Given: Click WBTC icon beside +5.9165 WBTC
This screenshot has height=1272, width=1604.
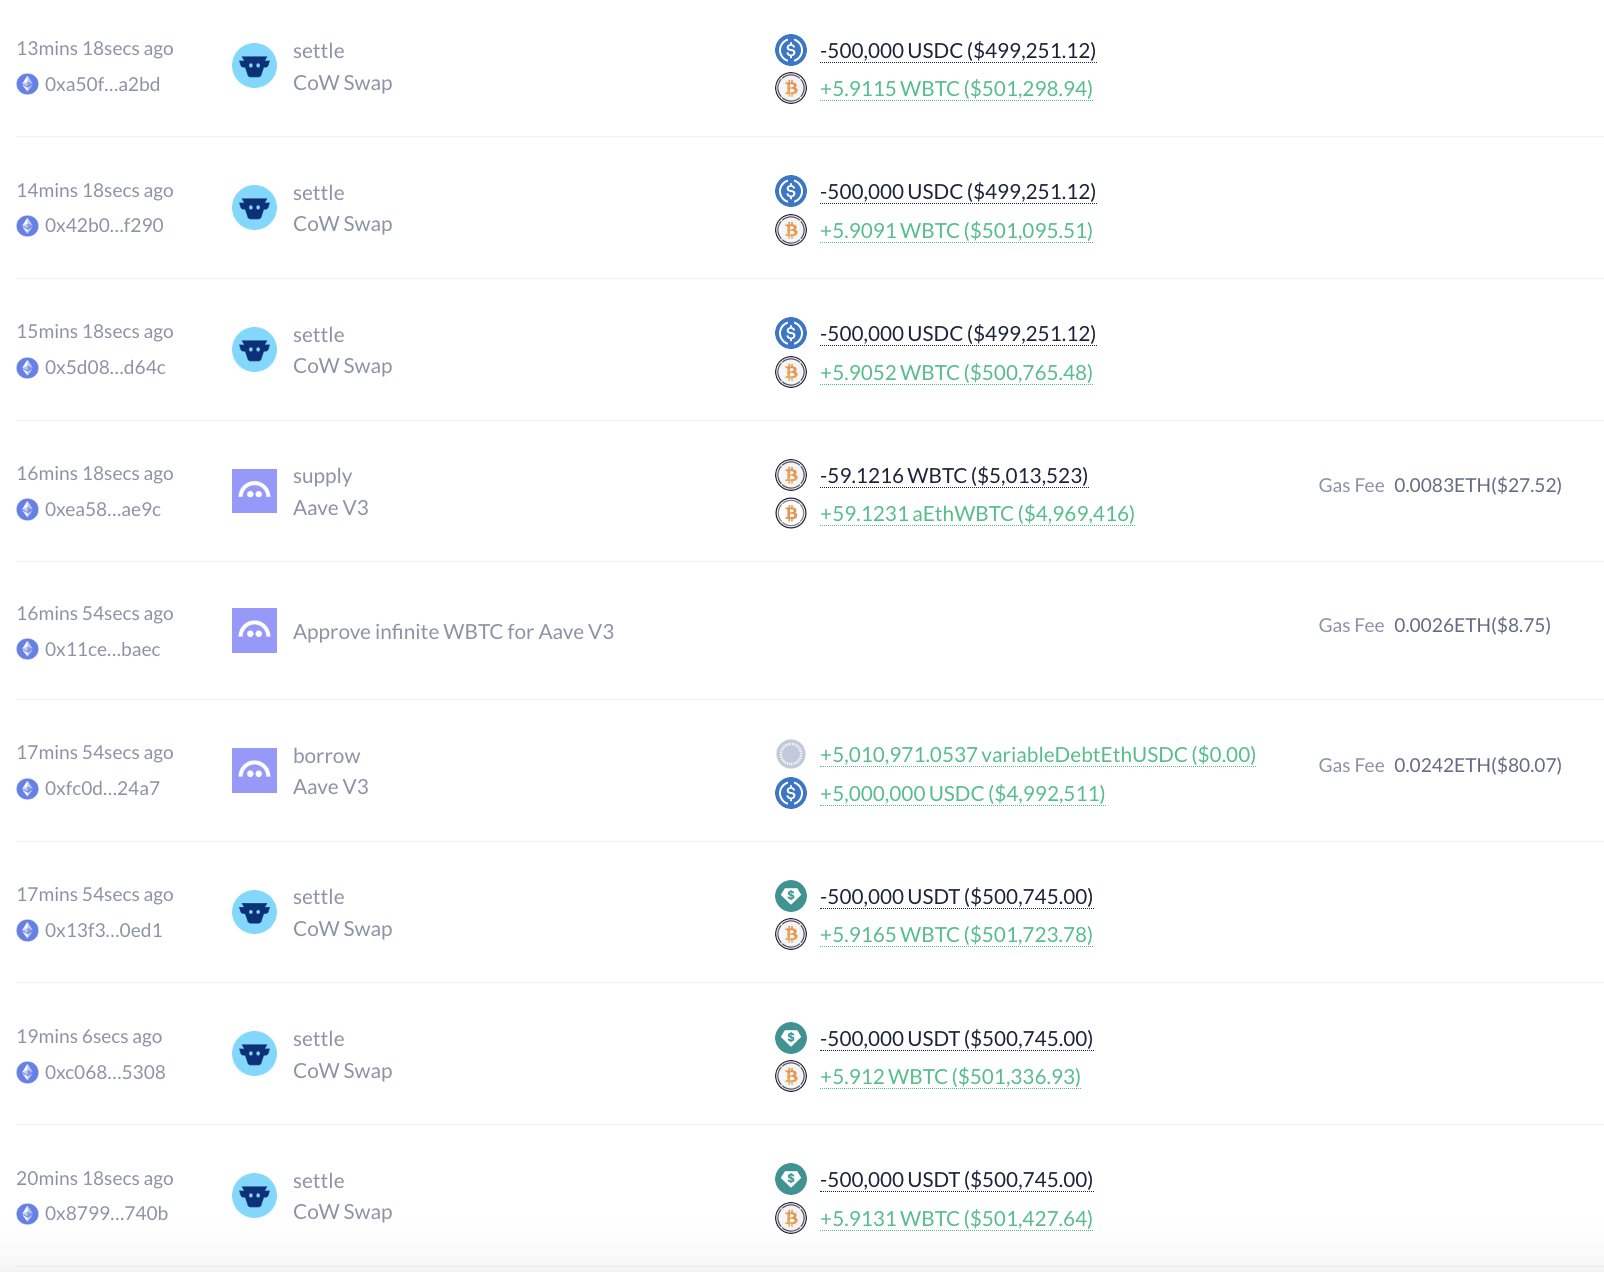Looking at the screenshot, I should (791, 934).
